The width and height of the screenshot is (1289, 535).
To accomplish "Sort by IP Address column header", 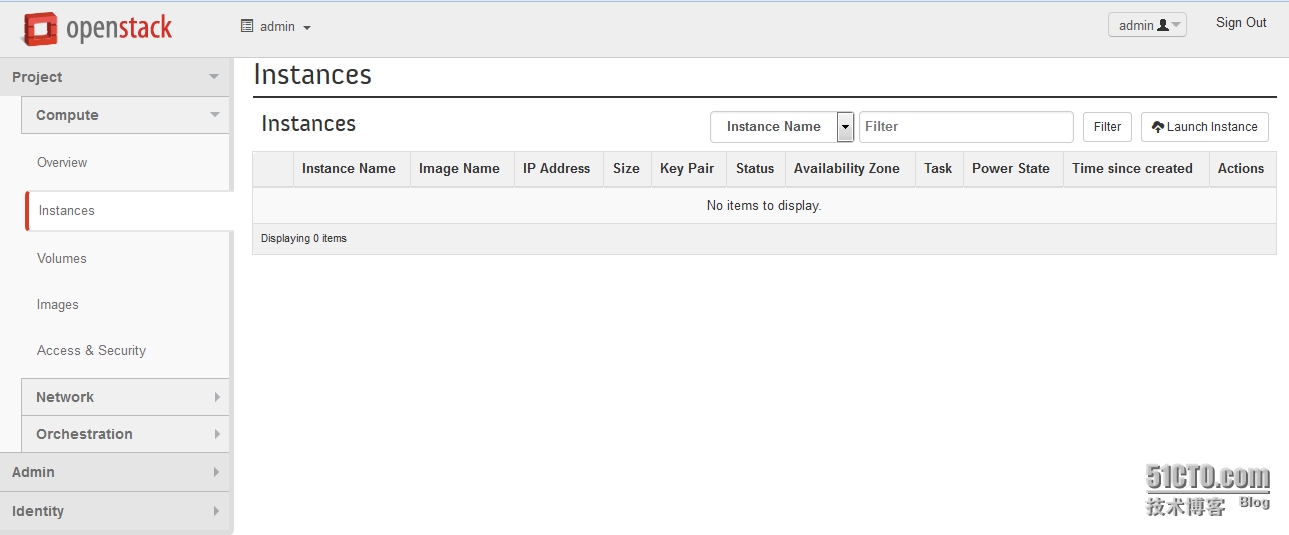I will pyautogui.click(x=556, y=168).
